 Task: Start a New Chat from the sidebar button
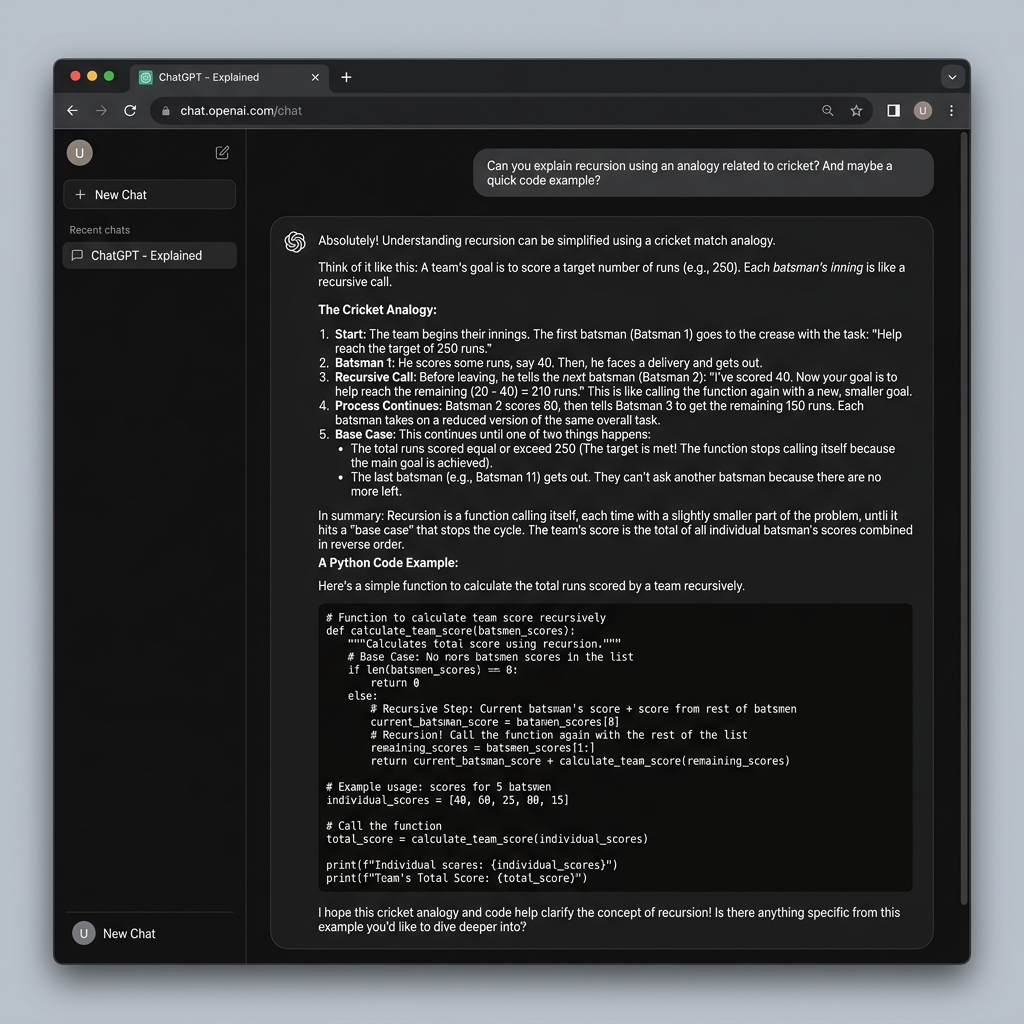click(150, 195)
